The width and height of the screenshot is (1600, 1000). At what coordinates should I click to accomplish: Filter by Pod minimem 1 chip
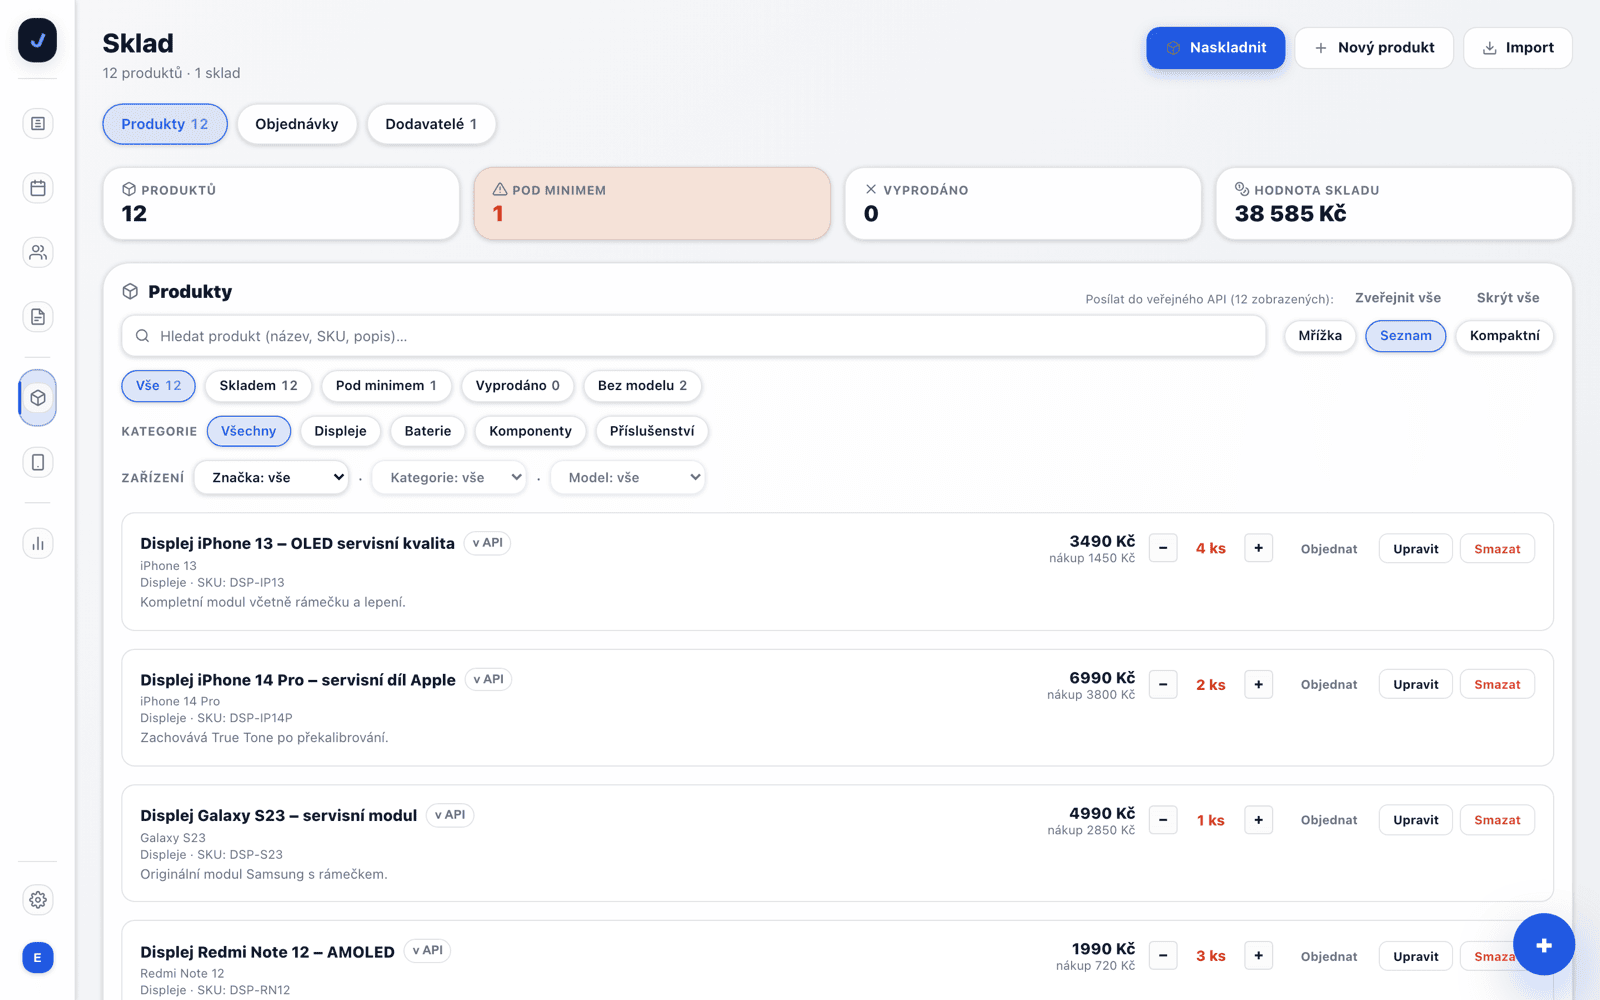coord(386,386)
